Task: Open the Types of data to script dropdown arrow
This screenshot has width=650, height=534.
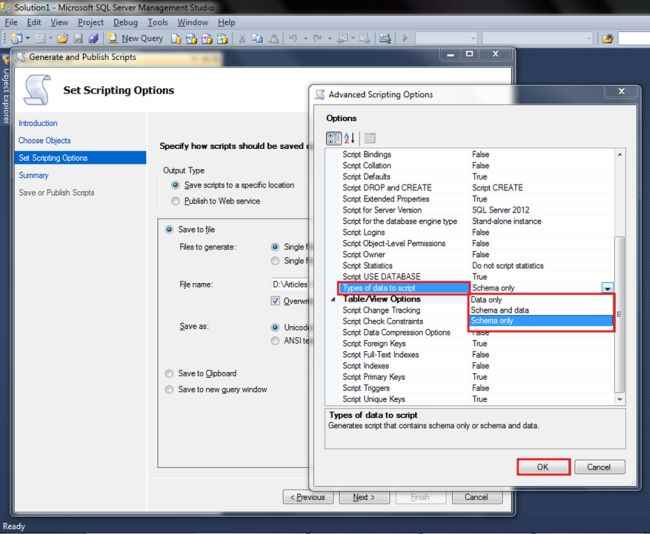Action: tap(607, 287)
